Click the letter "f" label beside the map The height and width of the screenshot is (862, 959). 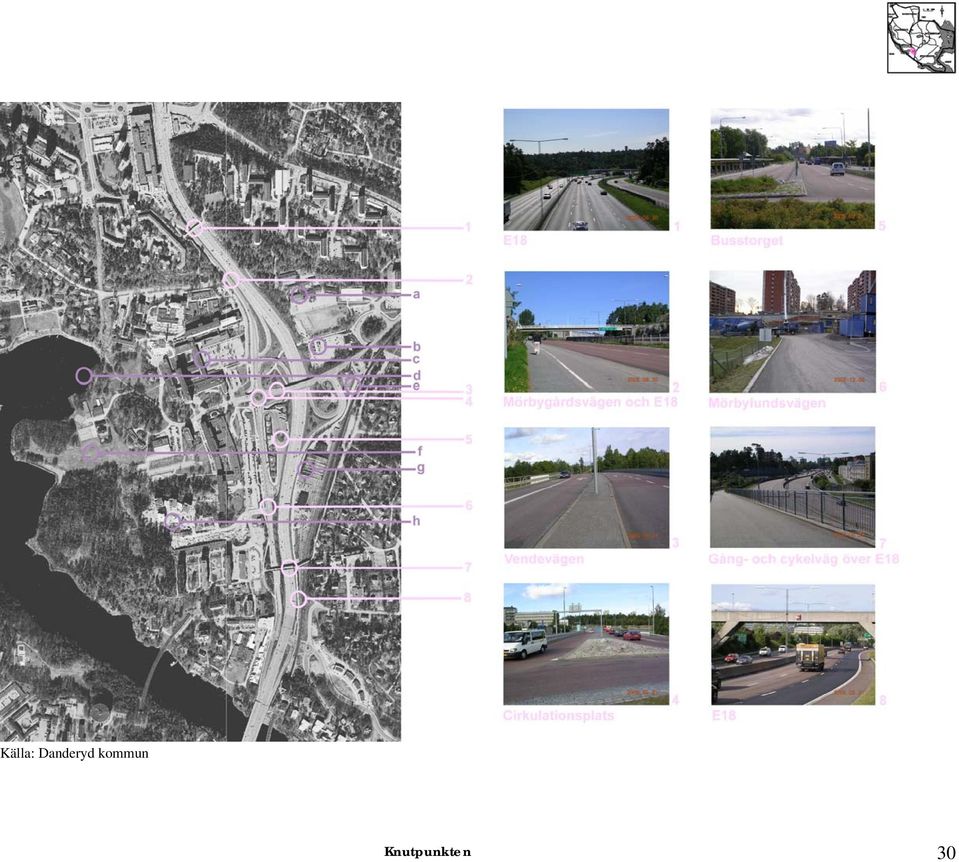click(420, 451)
